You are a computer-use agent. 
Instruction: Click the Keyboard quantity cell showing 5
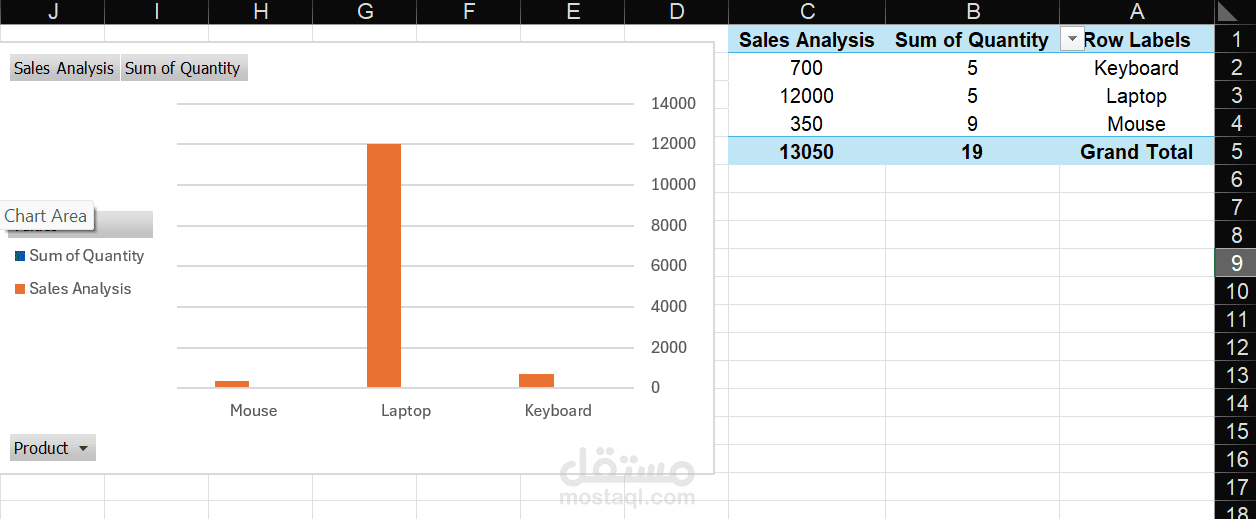(972, 68)
